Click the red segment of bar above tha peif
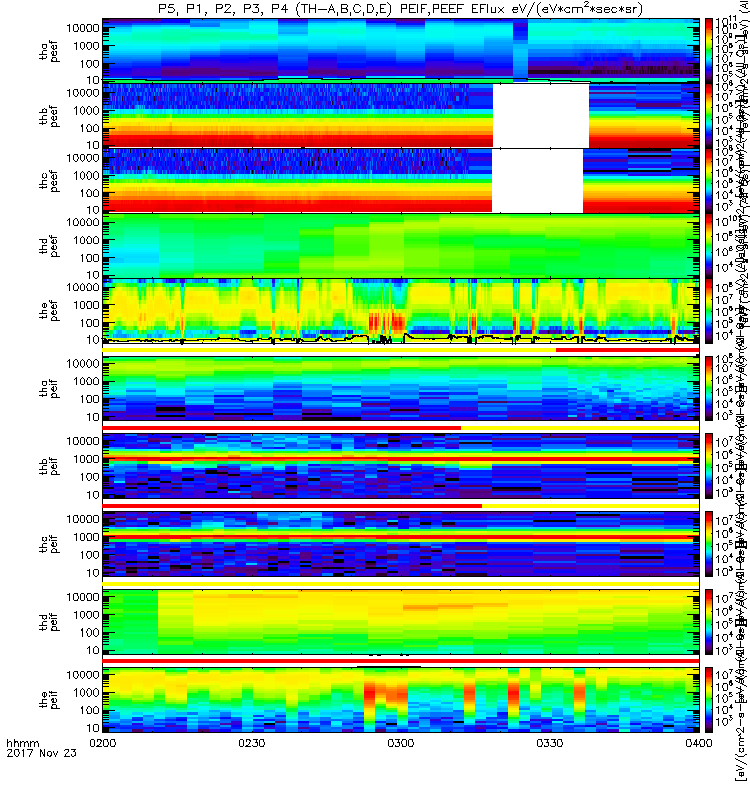Image resolution: width=750 pixels, height=800 pixels. click(x=627, y=350)
